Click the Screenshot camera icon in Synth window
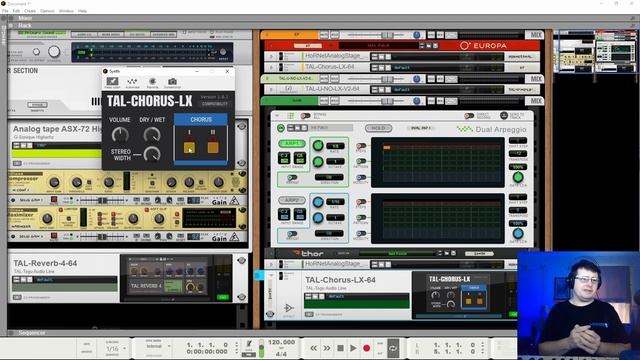The height and width of the screenshot is (360, 640). coord(172,83)
